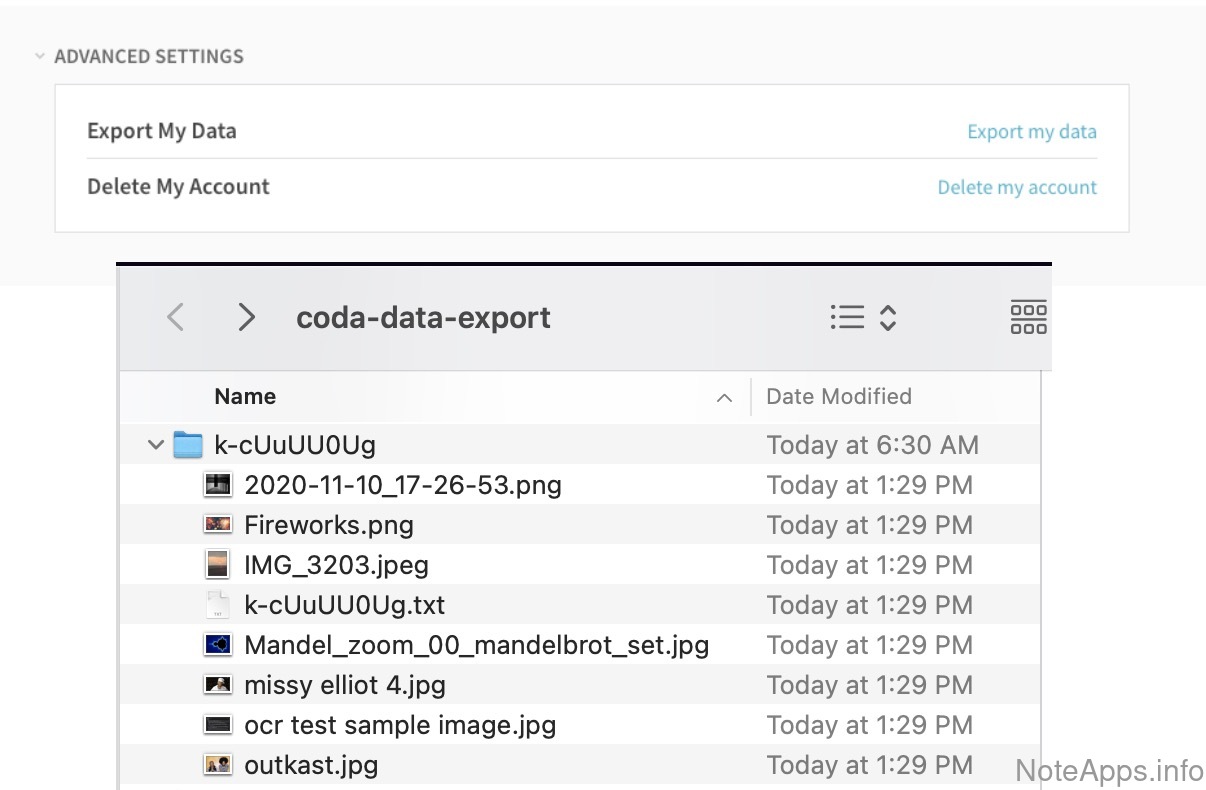The height and width of the screenshot is (790, 1206).
Task: Click the Finder back arrow
Action: click(x=175, y=318)
